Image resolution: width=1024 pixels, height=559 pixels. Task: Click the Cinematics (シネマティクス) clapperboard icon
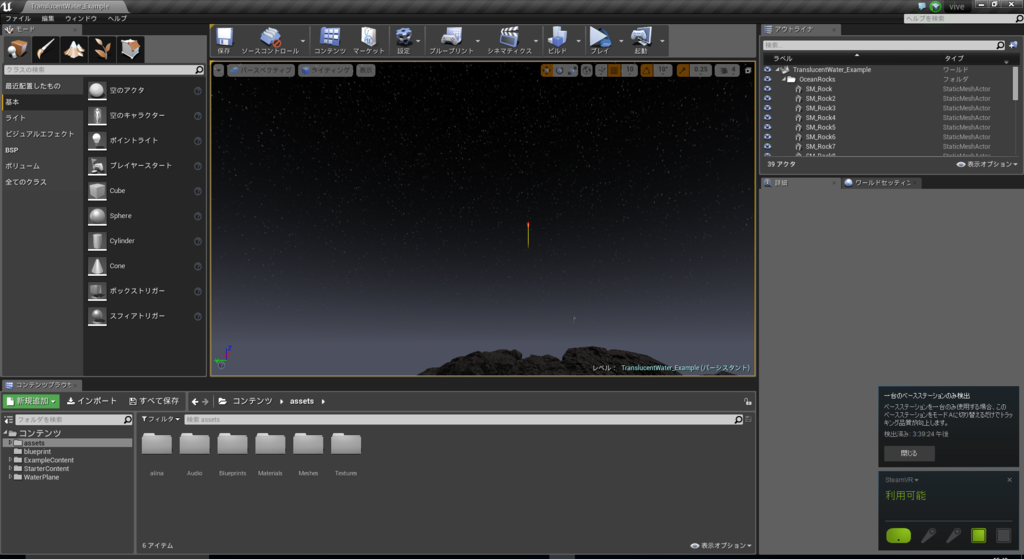[x=509, y=37]
